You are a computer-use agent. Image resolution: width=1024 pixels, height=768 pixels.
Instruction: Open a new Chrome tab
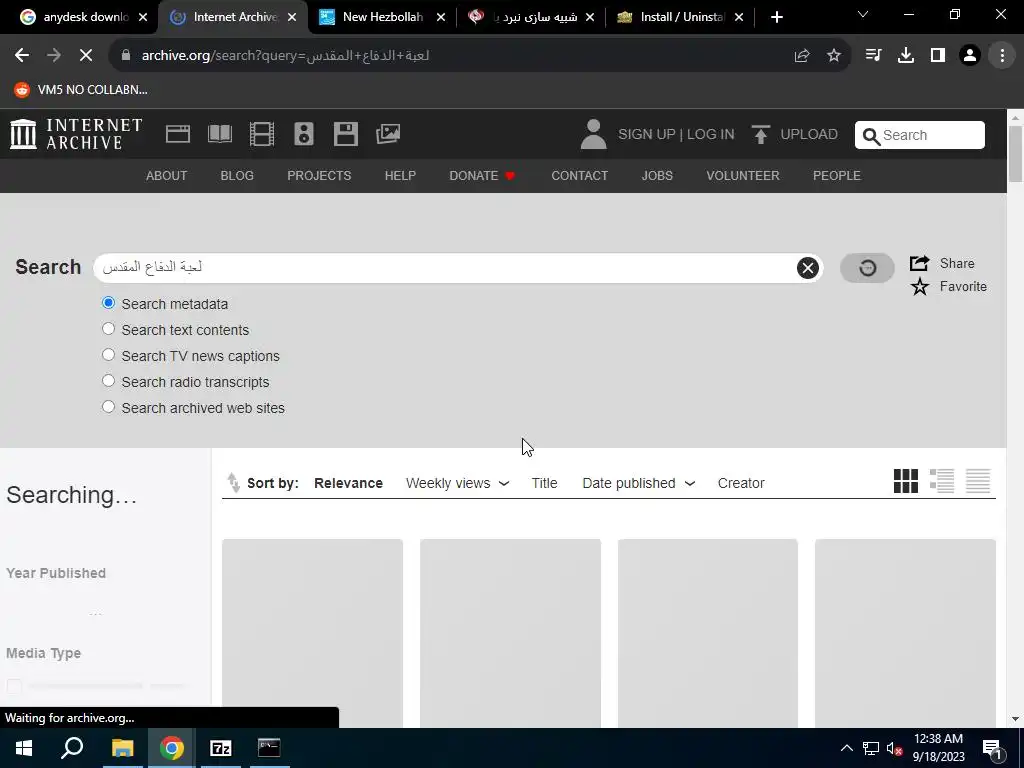coord(776,17)
